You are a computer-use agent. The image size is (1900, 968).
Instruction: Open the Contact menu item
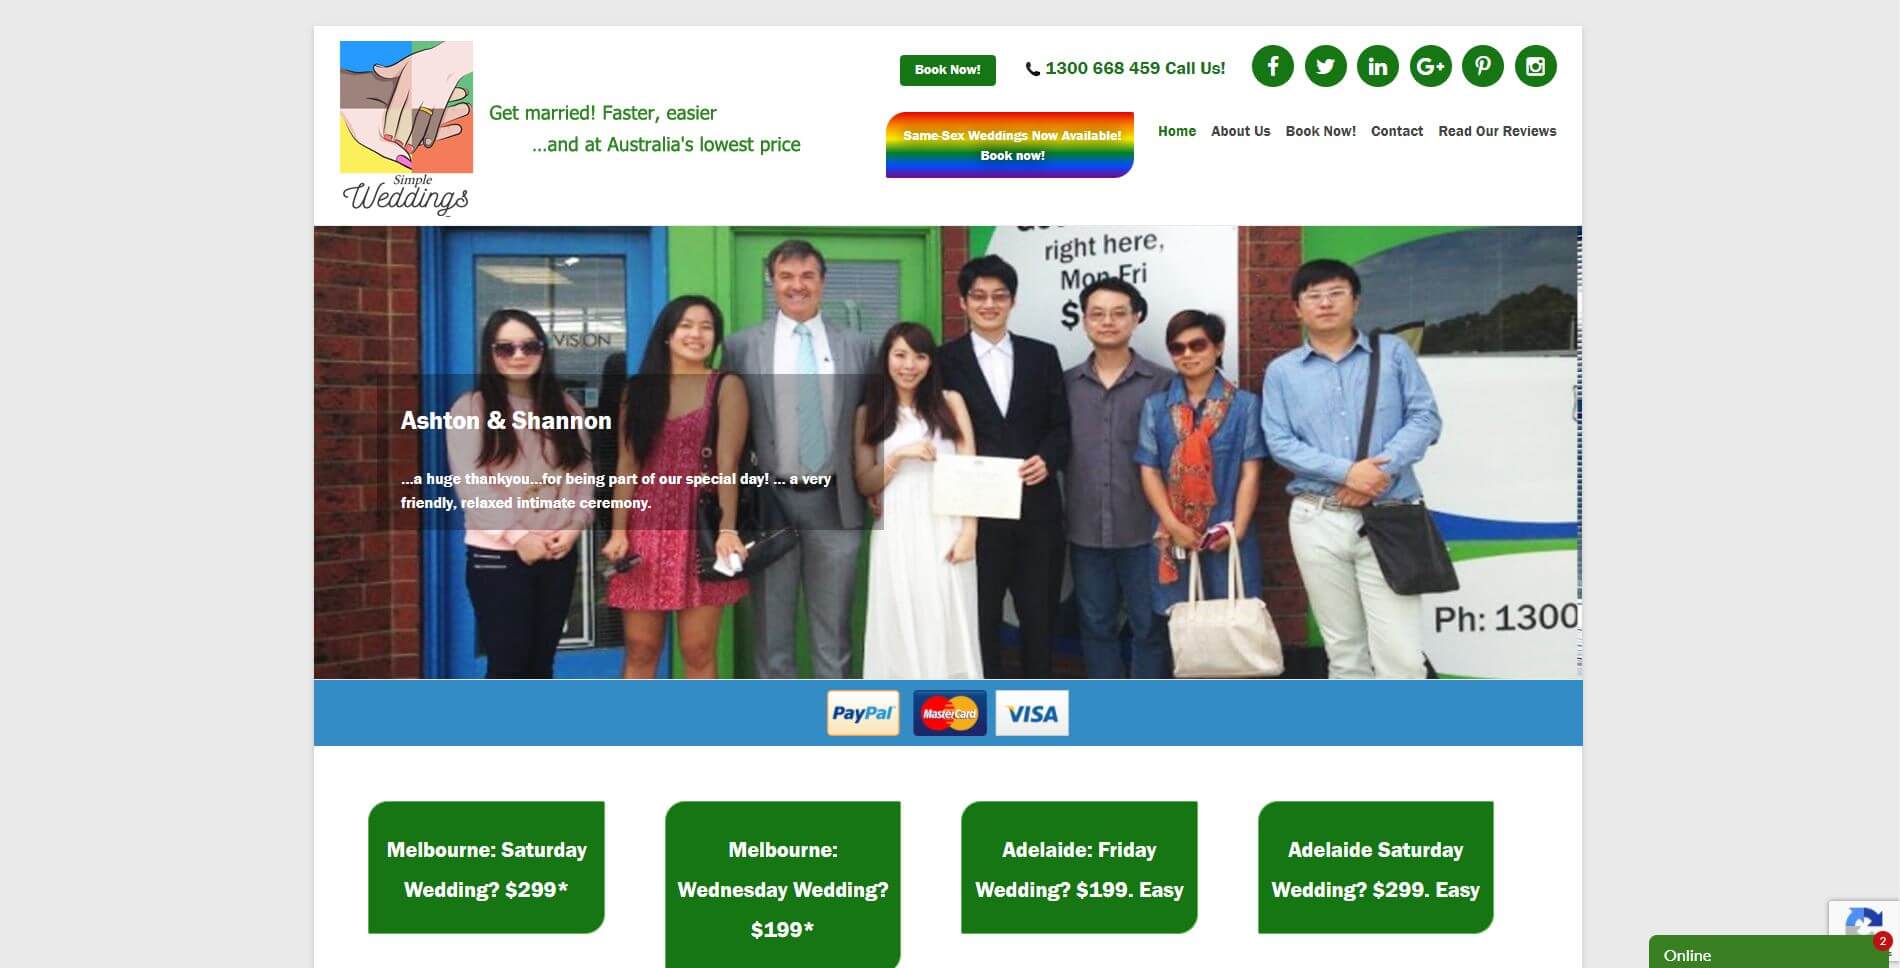(x=1396, y=131)
